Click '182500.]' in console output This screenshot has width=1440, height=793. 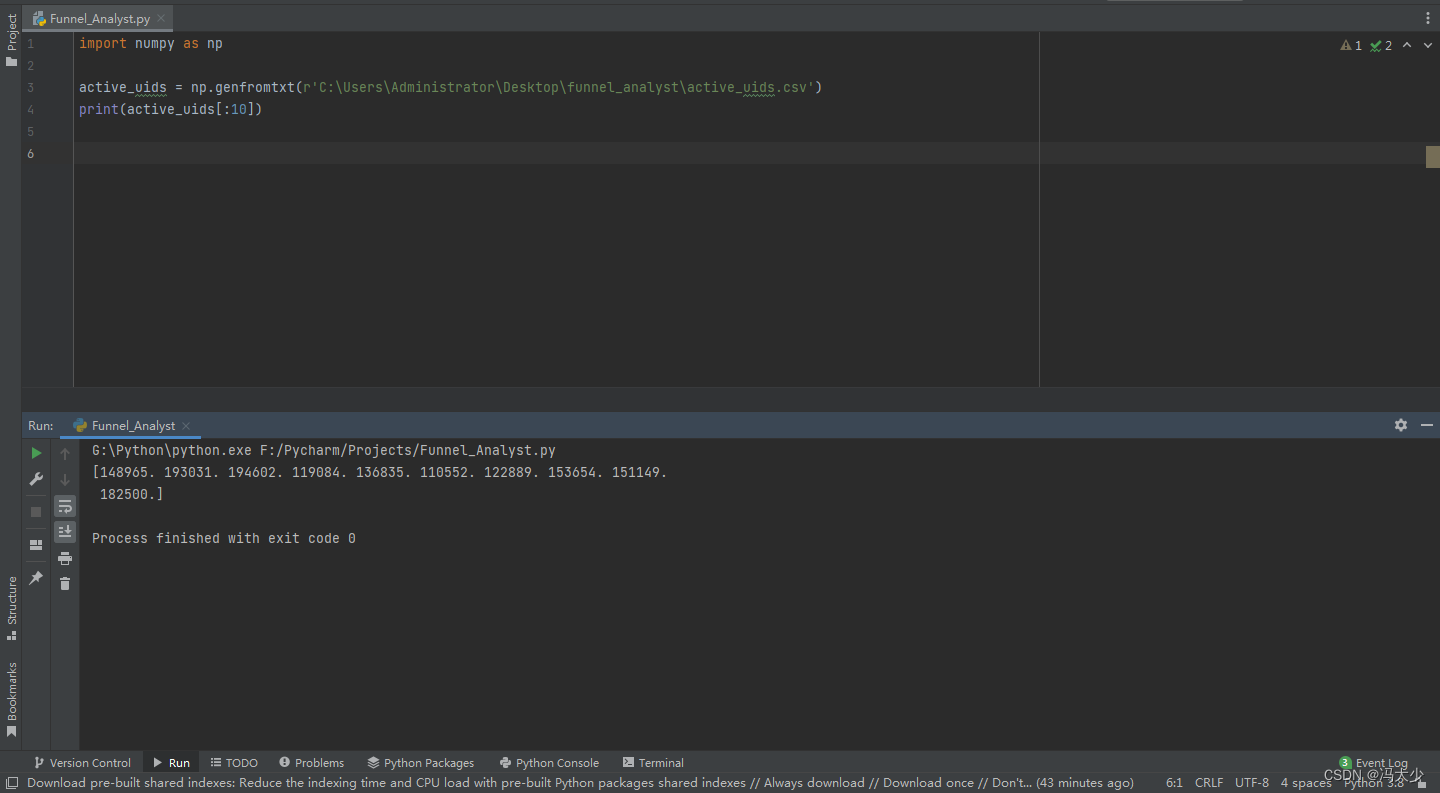point(131,495)
